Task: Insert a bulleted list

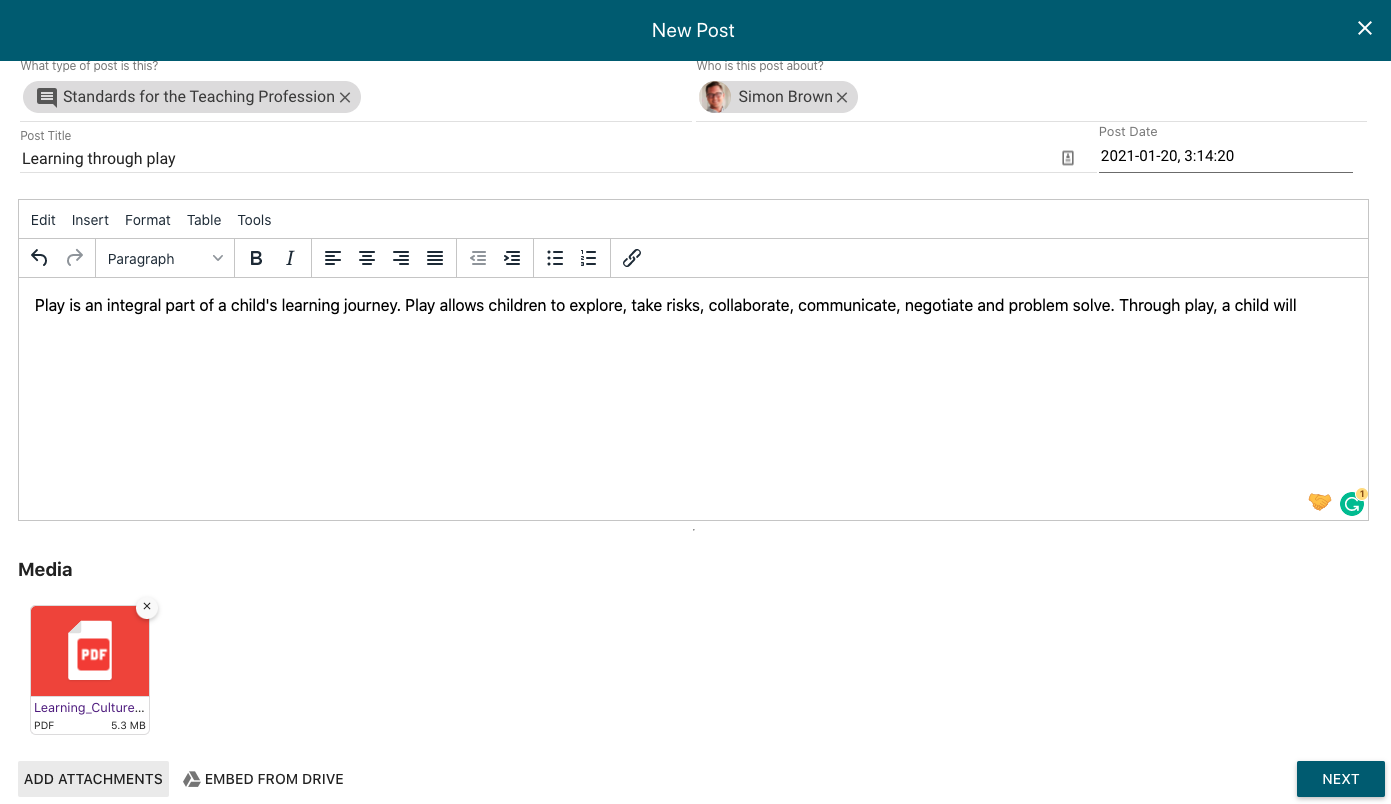Action: click(555, 258)
